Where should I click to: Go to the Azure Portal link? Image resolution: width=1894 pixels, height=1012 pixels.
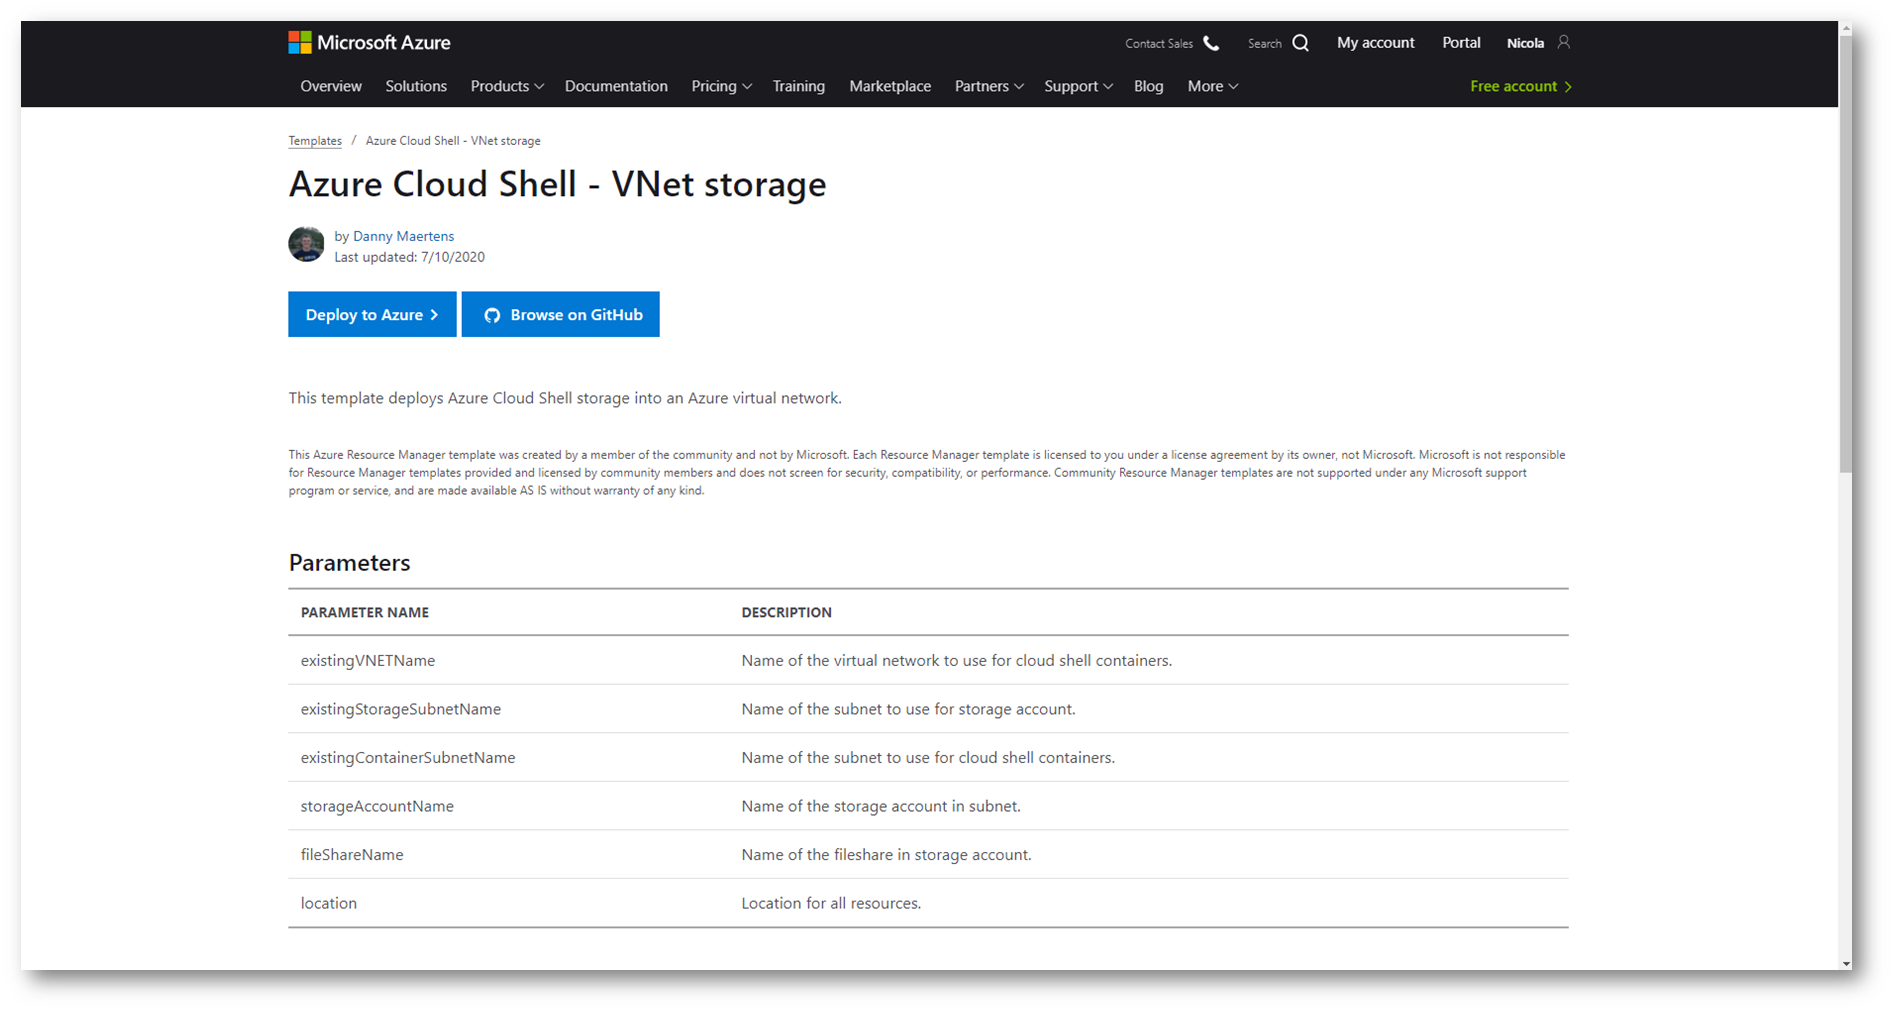[x=1461, y=42]
